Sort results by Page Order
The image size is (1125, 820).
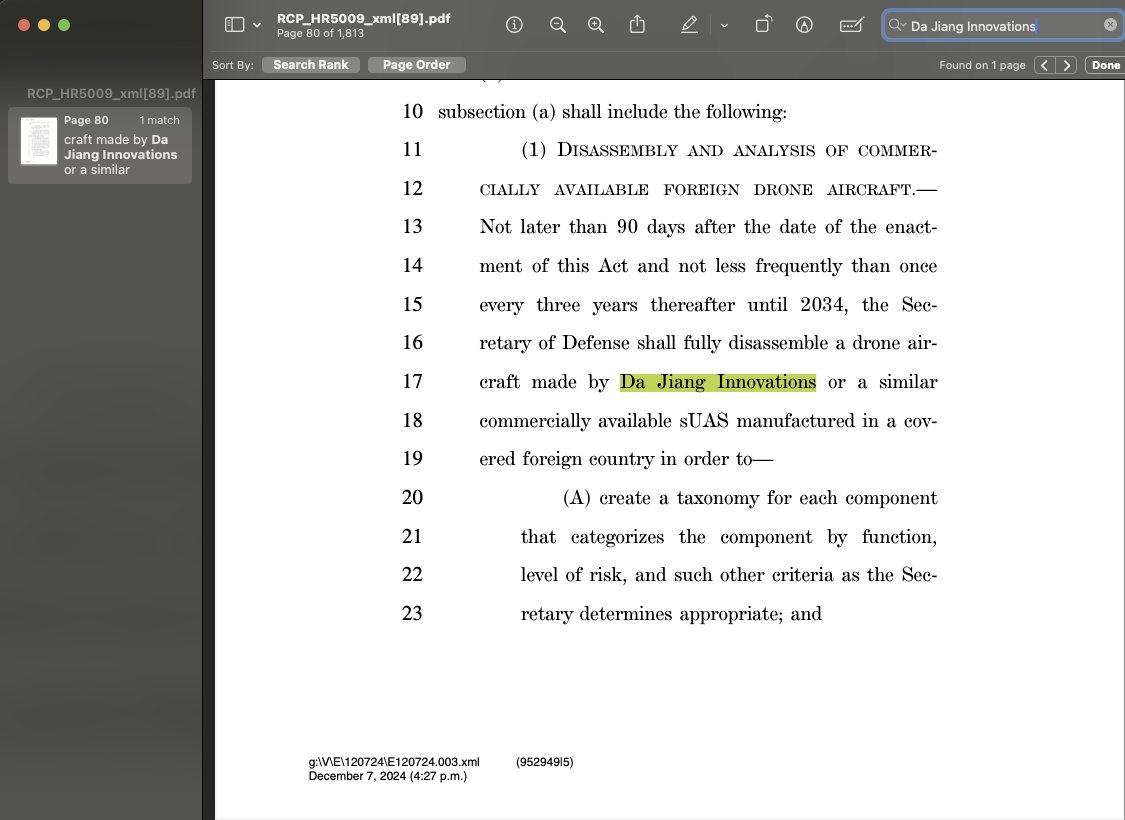pos(416,65)
